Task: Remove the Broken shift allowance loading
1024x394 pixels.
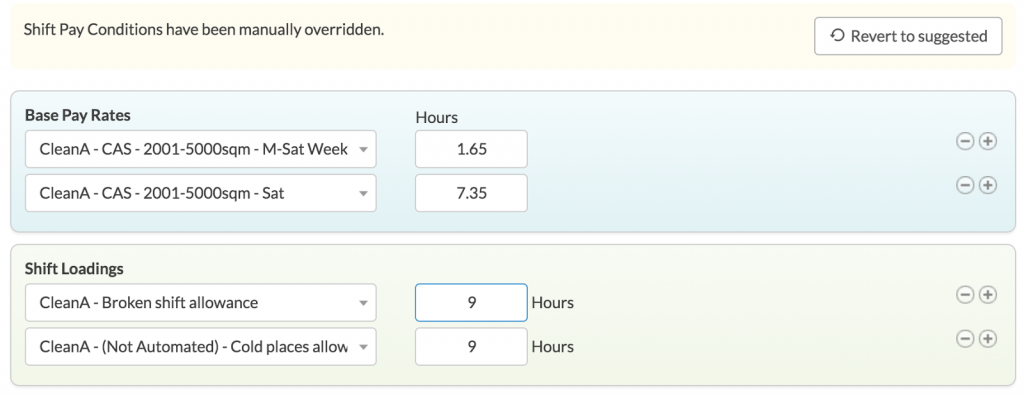Action: pyautogui.click(x=965, y=295)
